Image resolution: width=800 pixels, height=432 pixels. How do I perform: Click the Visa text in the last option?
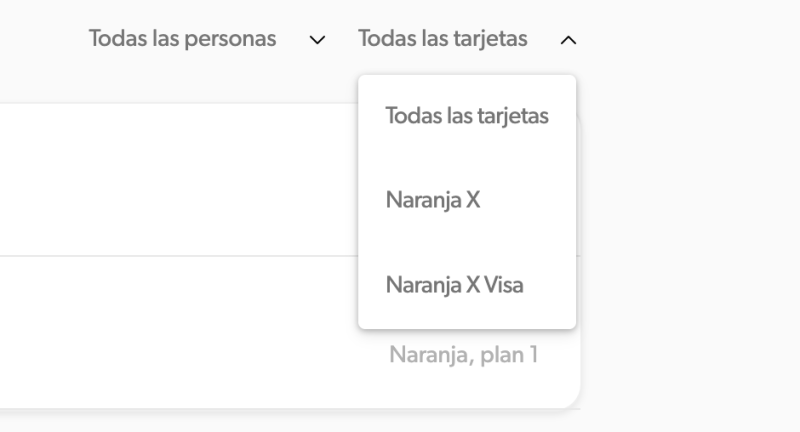click(x=504, y=285)
